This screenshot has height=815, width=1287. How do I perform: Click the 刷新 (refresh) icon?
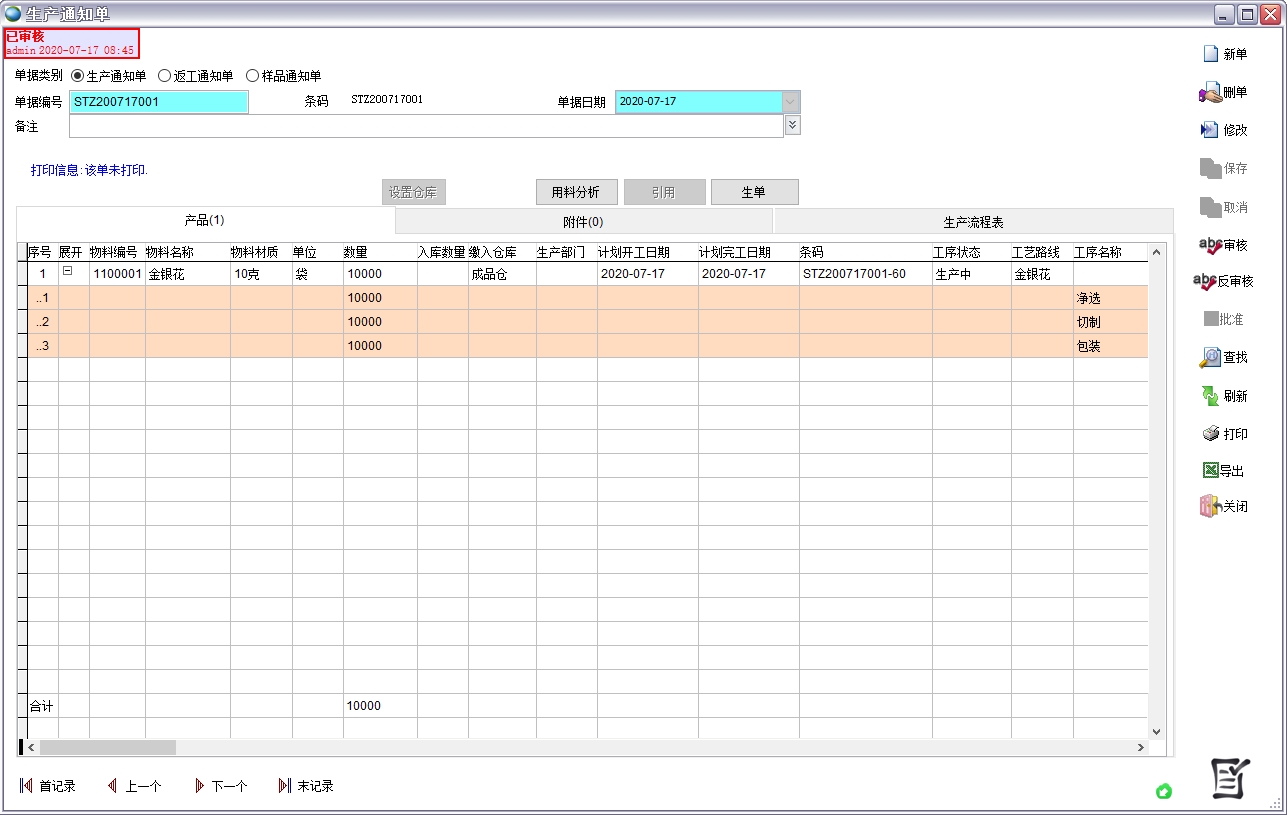click(1211, 396)
